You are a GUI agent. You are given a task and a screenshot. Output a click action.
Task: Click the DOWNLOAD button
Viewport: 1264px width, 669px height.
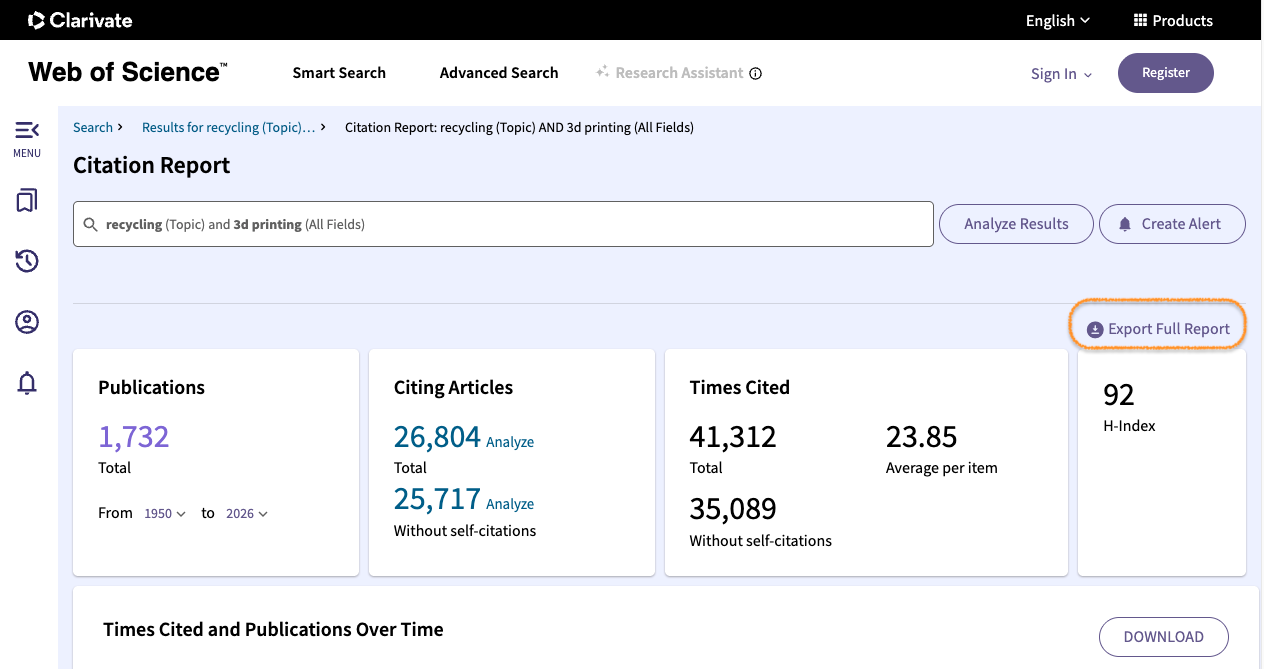(x=1164, y=637)
